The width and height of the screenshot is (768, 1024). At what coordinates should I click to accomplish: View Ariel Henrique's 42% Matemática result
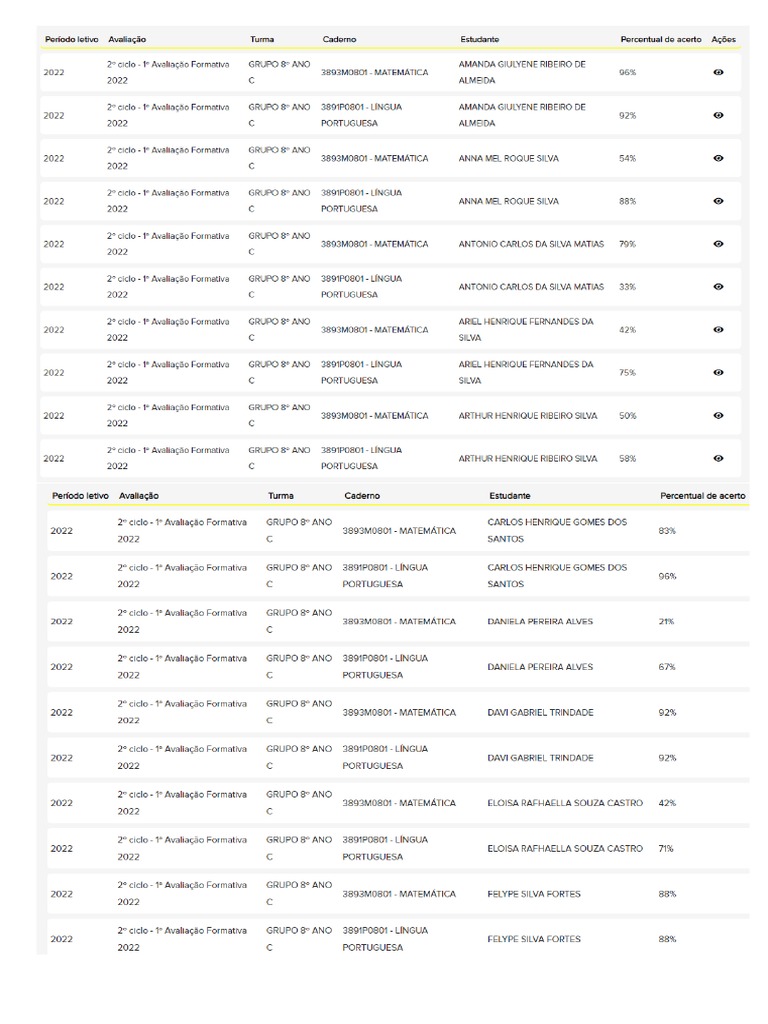coord(718,330)
